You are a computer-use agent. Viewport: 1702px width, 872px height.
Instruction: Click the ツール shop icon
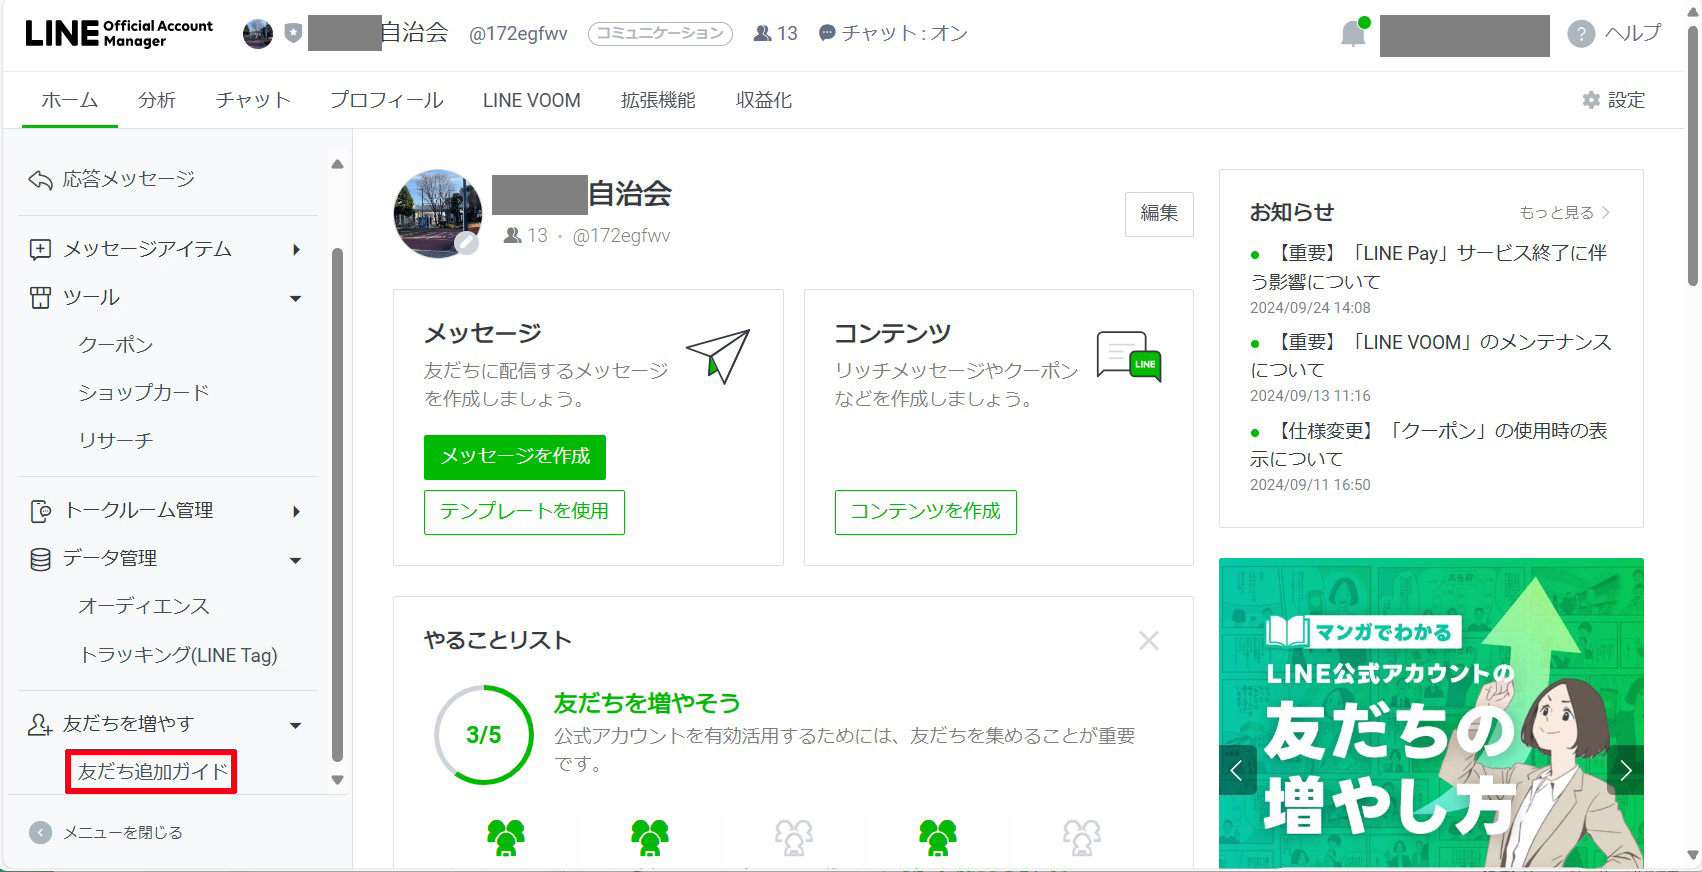[40, 298]
